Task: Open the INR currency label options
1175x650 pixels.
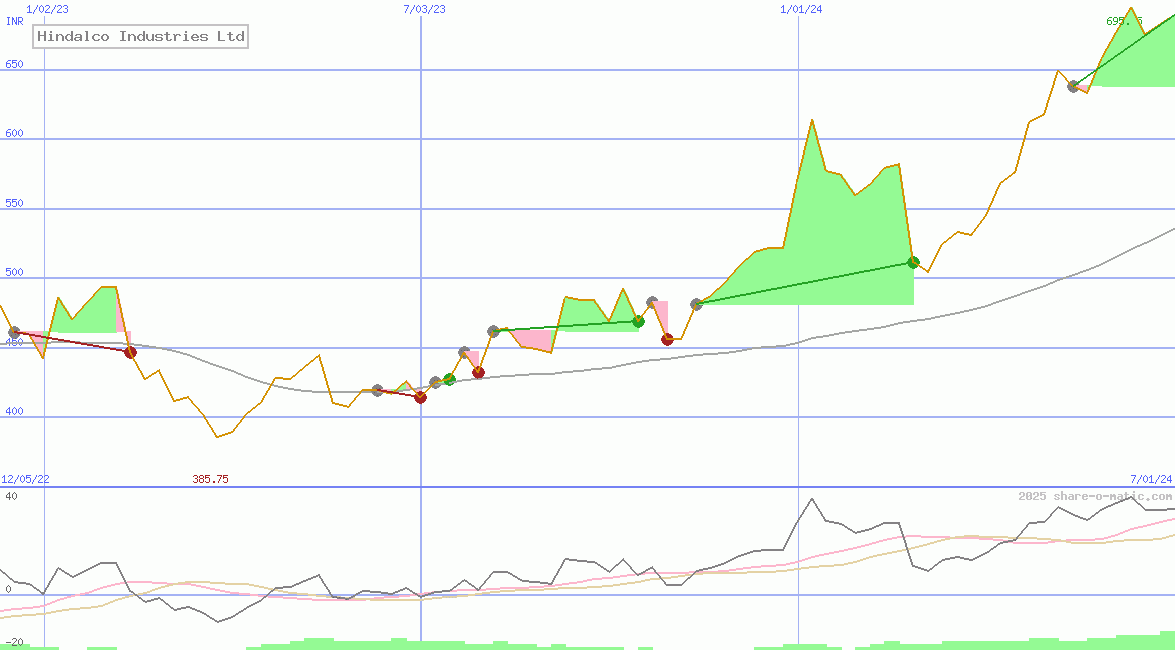Action: 14,21
